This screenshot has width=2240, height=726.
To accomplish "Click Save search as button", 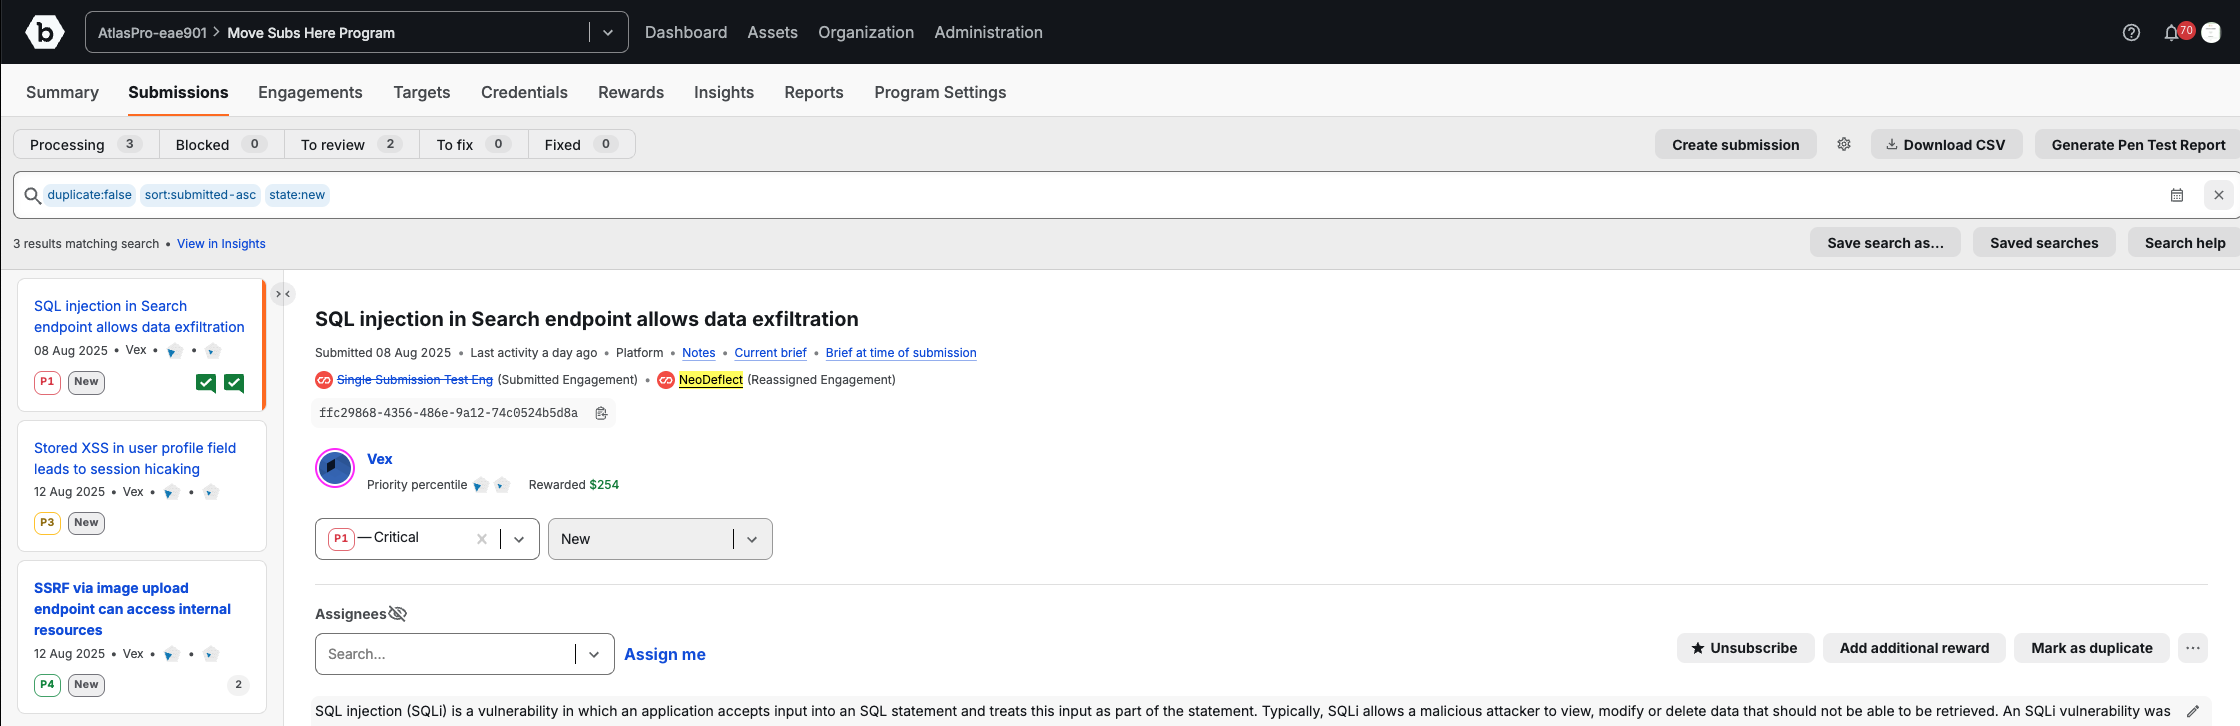I will [1886, 242].
